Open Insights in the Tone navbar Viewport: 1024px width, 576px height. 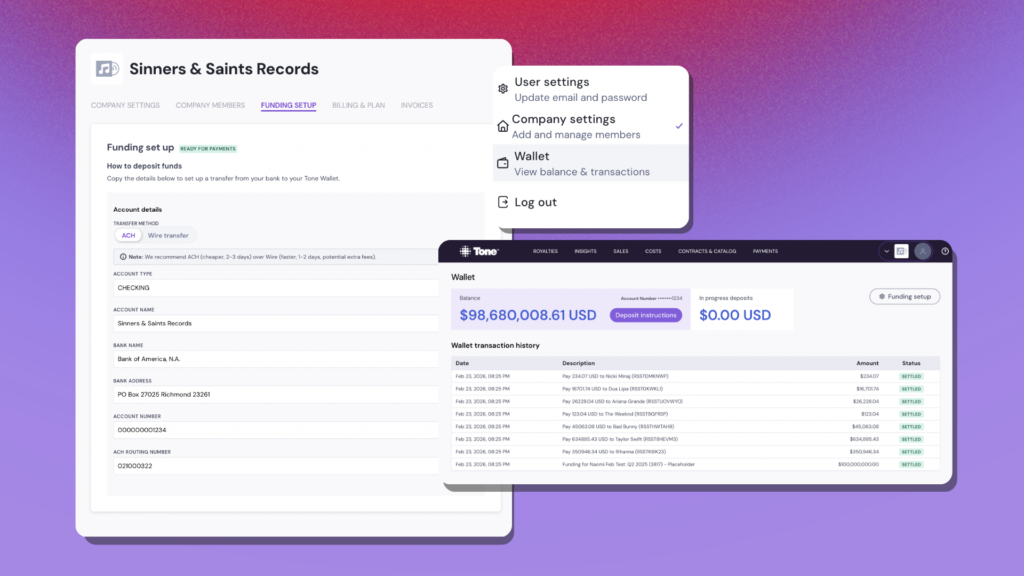pos(585,251)
